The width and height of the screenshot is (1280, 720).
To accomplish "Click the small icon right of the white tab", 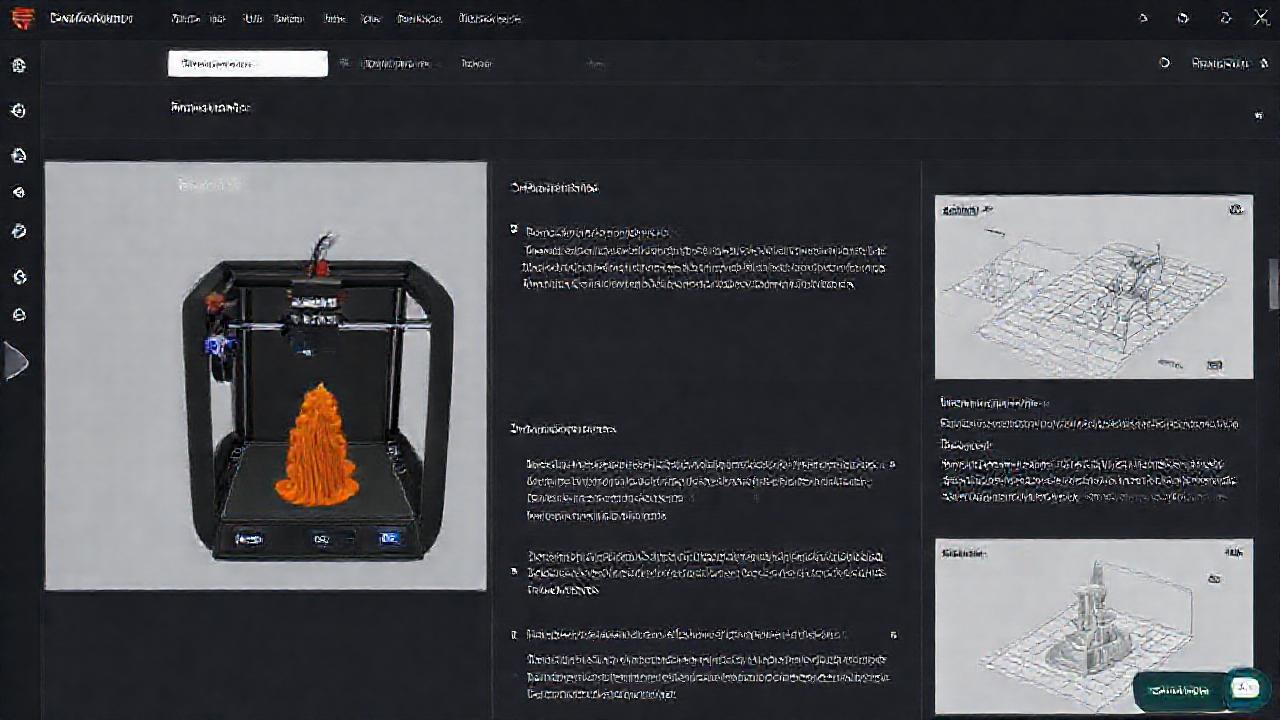I will tap(343, 63).
